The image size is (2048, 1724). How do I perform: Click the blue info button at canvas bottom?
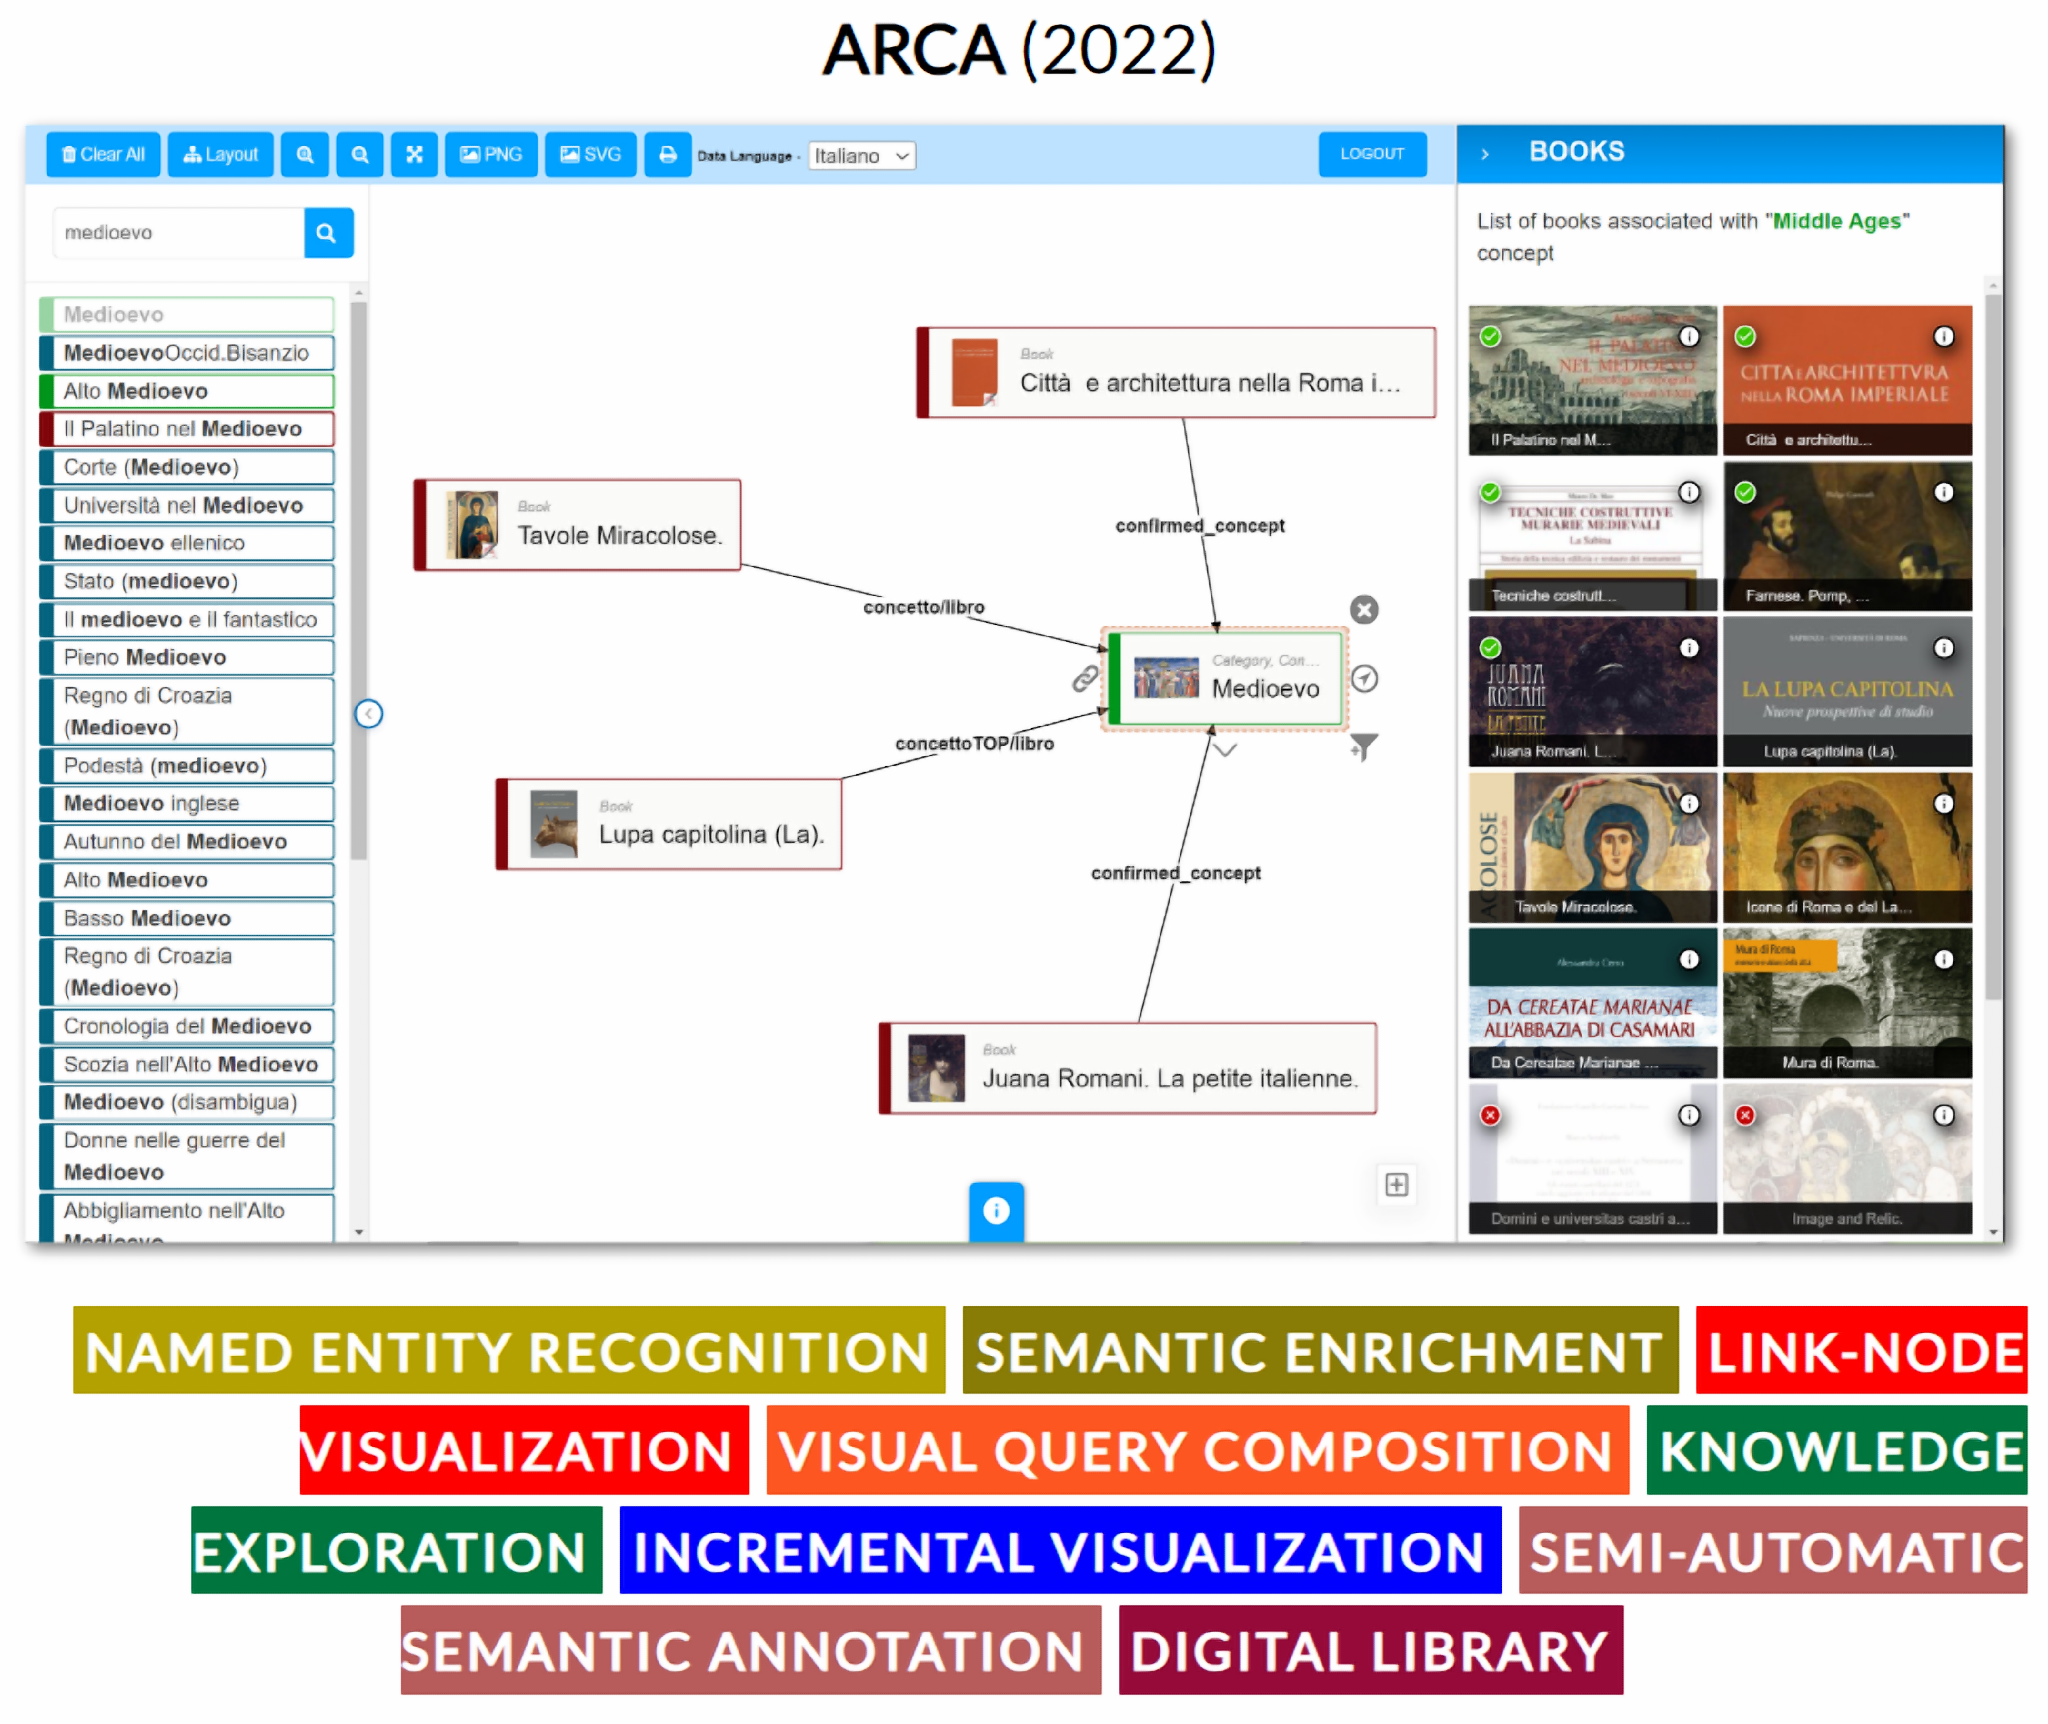point(996,1211)
